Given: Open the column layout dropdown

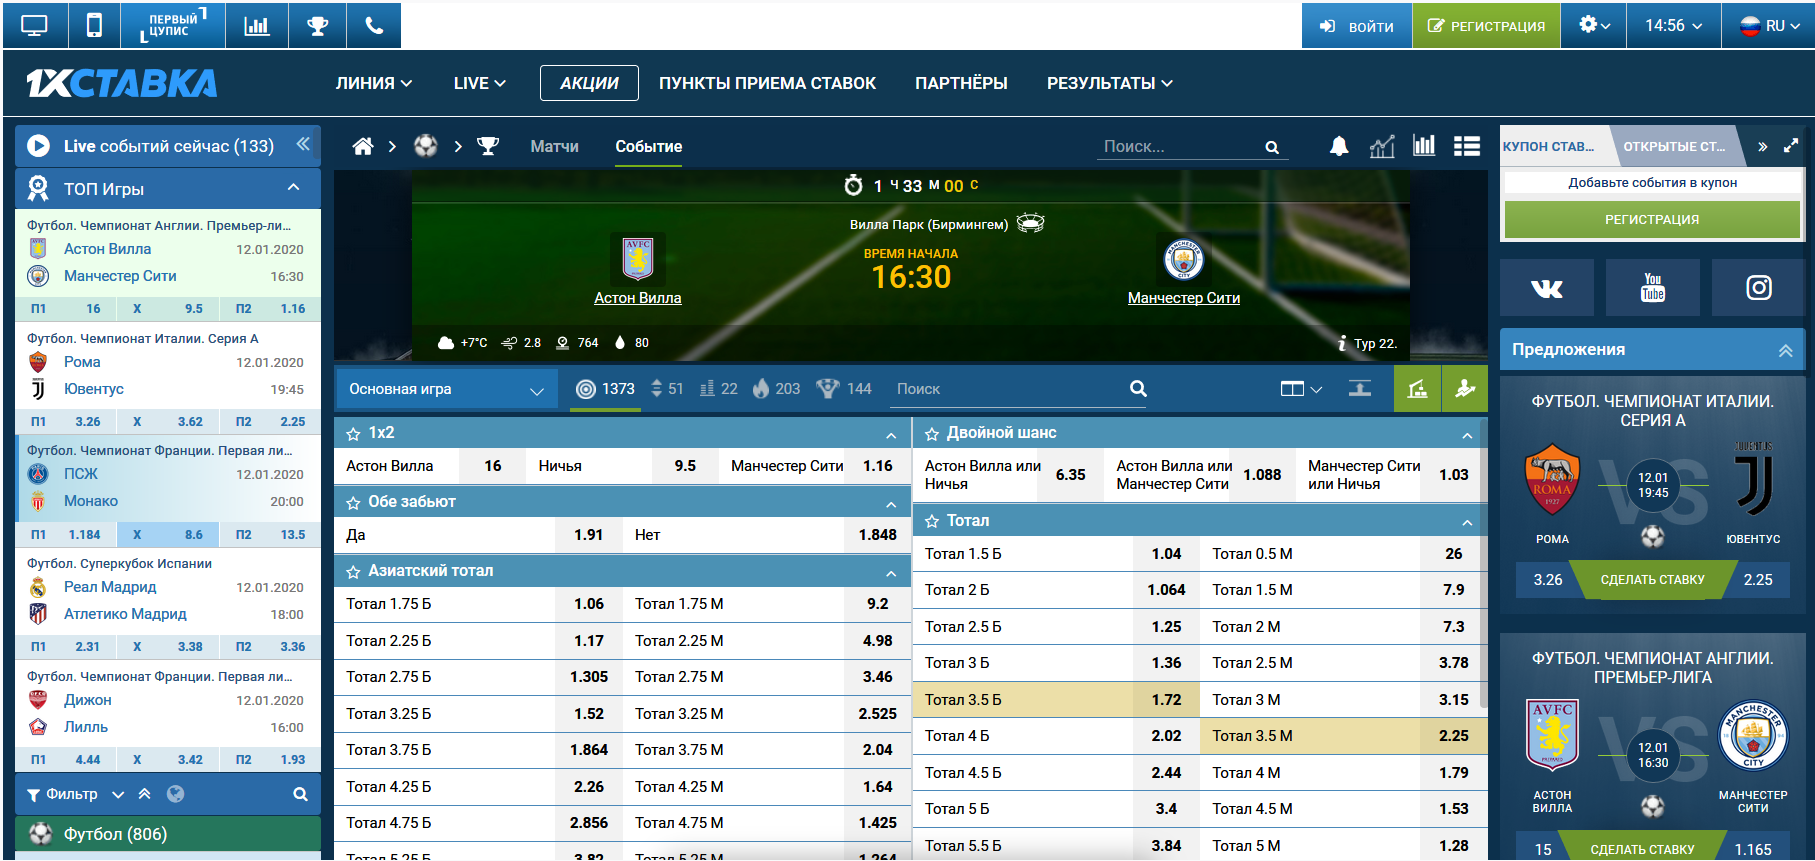Looking at the screenshot, I should click(1301, 389).
